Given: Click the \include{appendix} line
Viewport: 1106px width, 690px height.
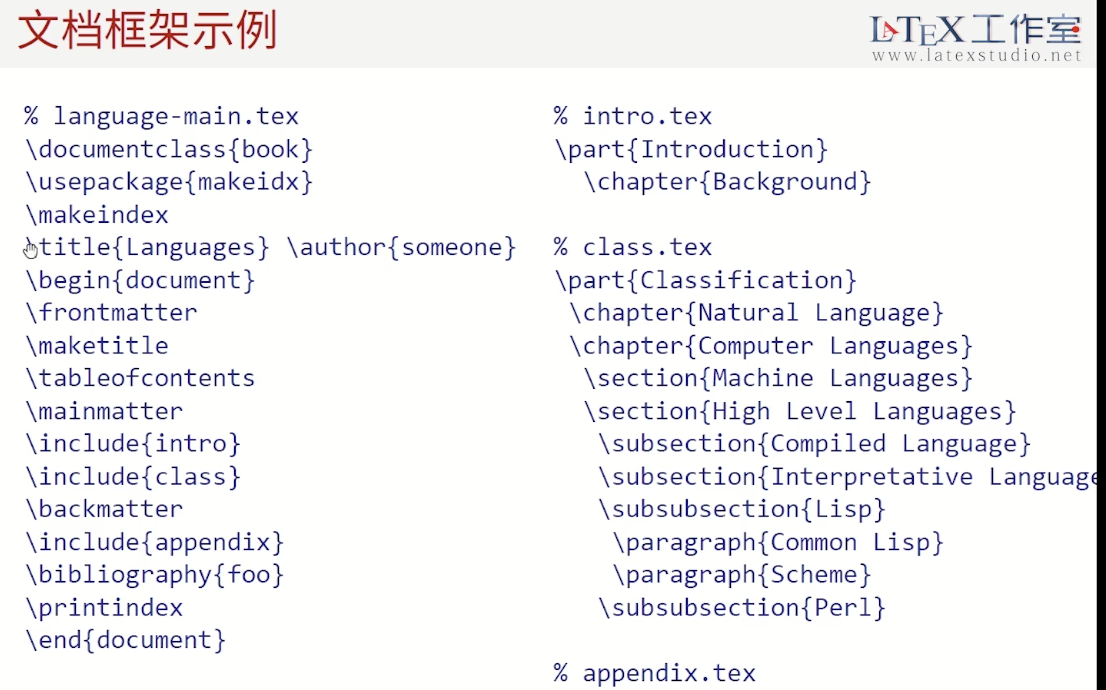Looking at the screenshot, I should click(155, 542).
